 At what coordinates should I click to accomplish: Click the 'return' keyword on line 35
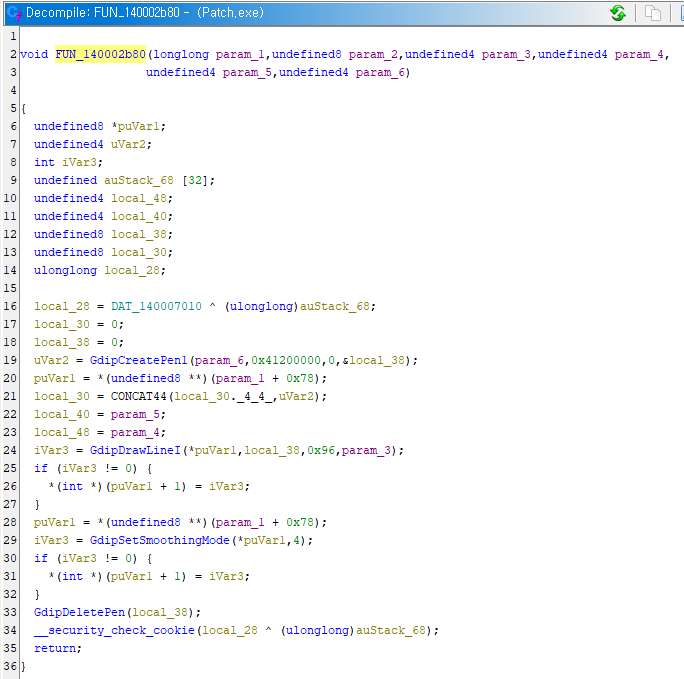(x=55, y=648)
